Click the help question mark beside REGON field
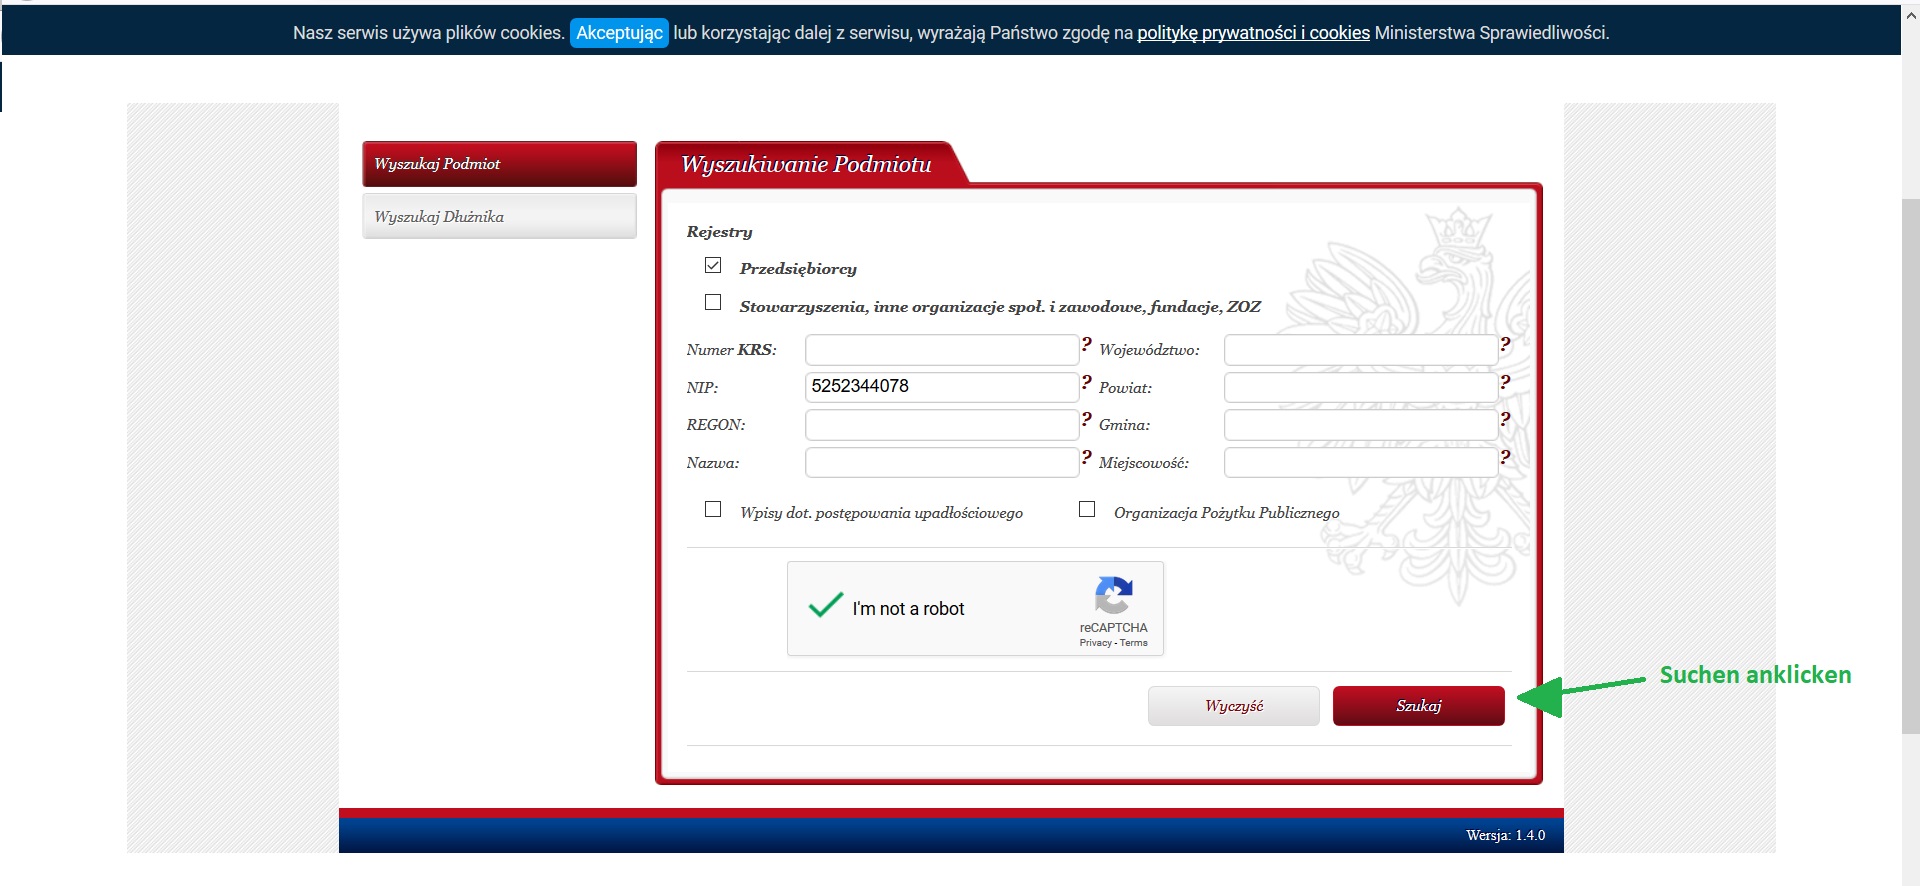 coord(1086,419)
